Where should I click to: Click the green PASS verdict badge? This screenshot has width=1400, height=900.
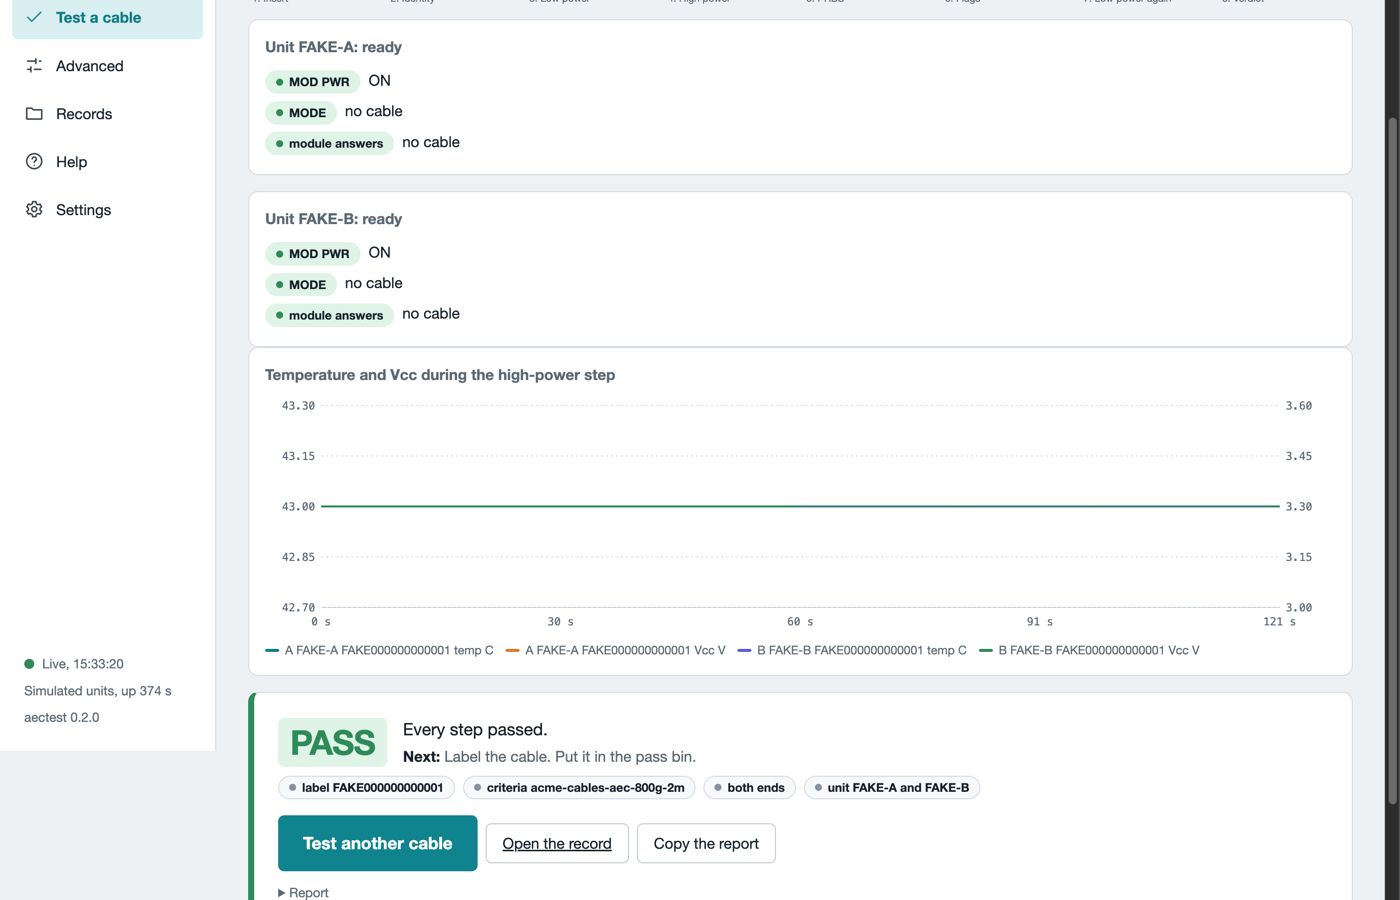coord(332,742)
